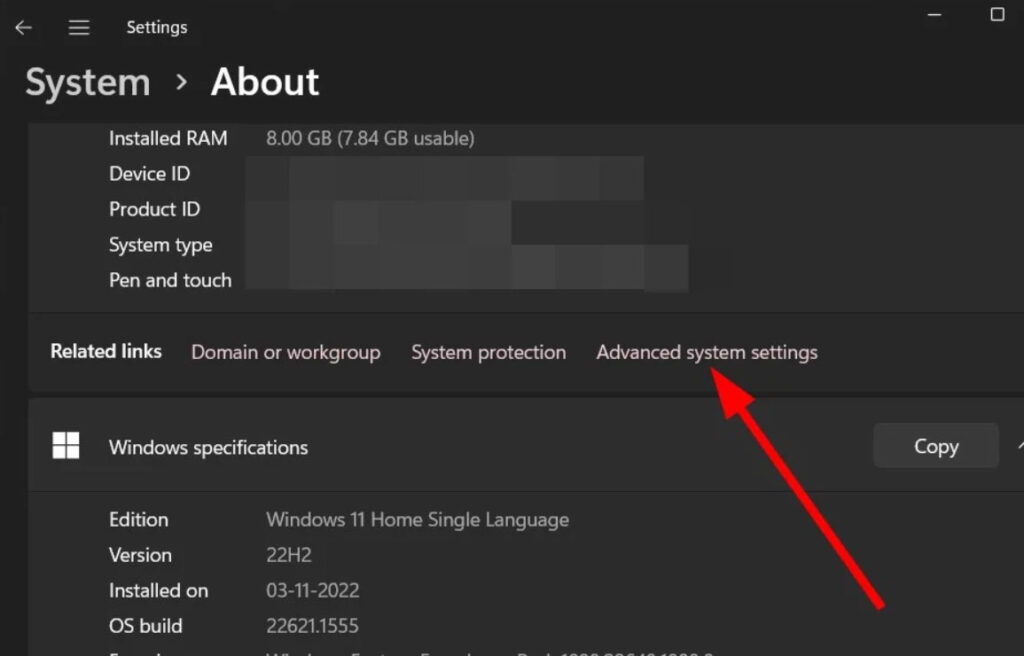
Task: Click the Settings window title
Action: 157,27
